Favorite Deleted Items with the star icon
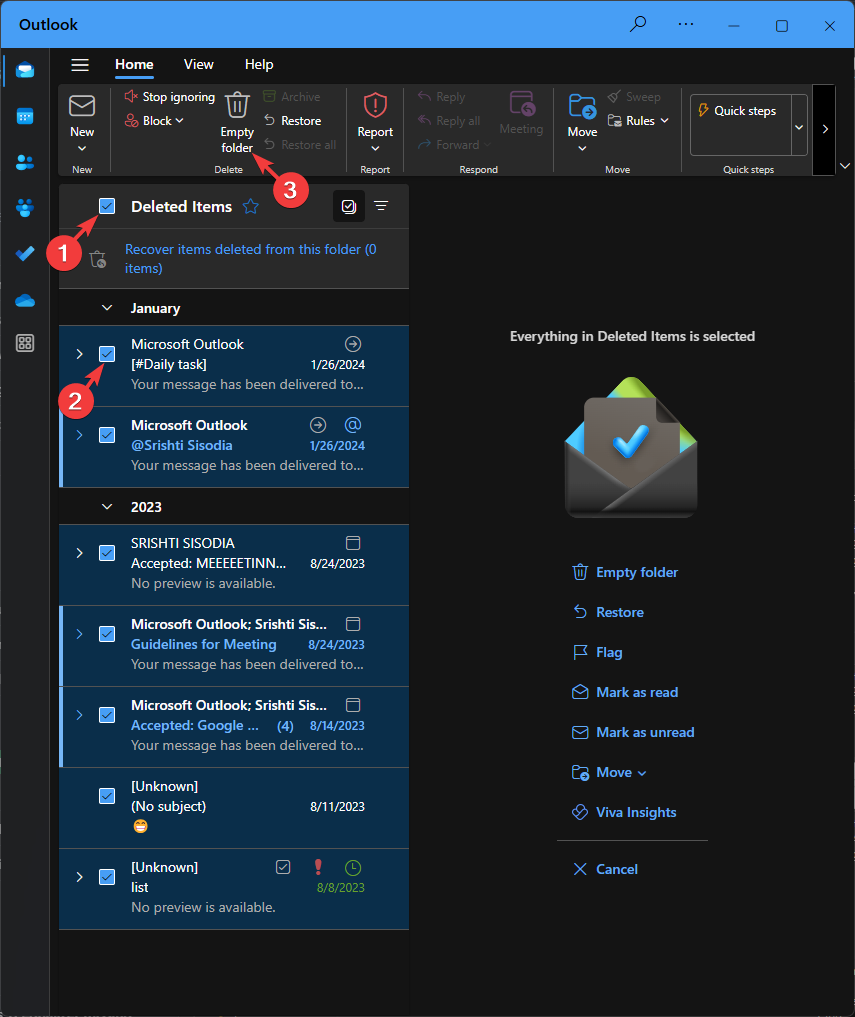855x1017 pixels. 250,206
